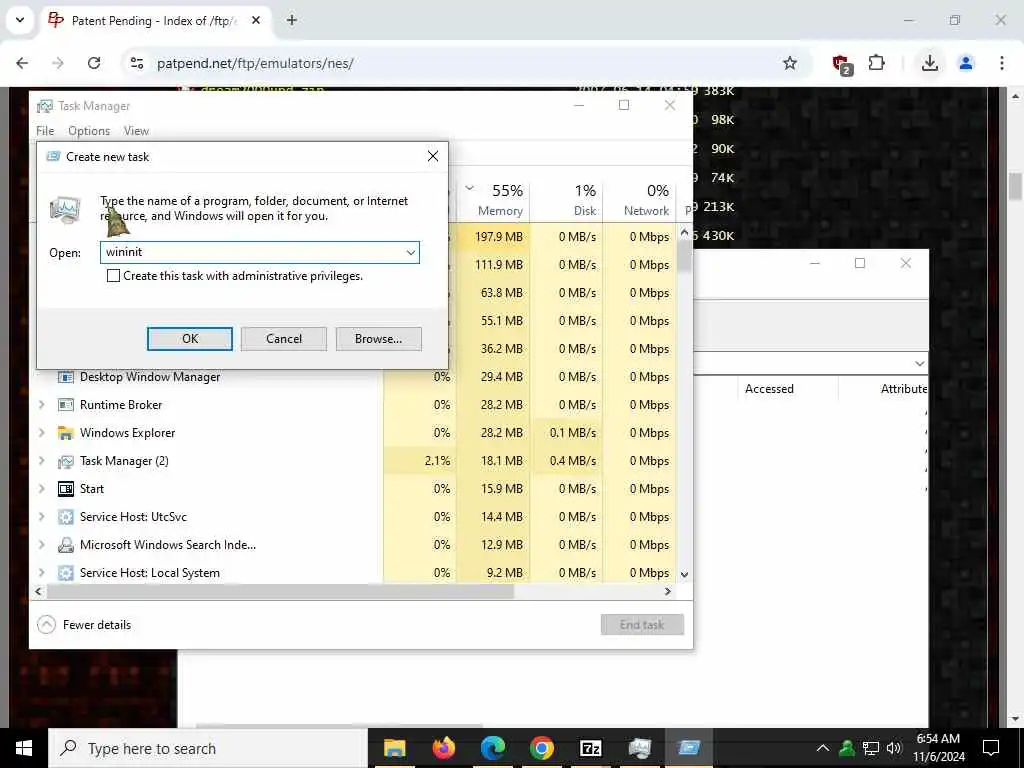
Task: Close the Patent Pending tab
Action: point(256,20)
